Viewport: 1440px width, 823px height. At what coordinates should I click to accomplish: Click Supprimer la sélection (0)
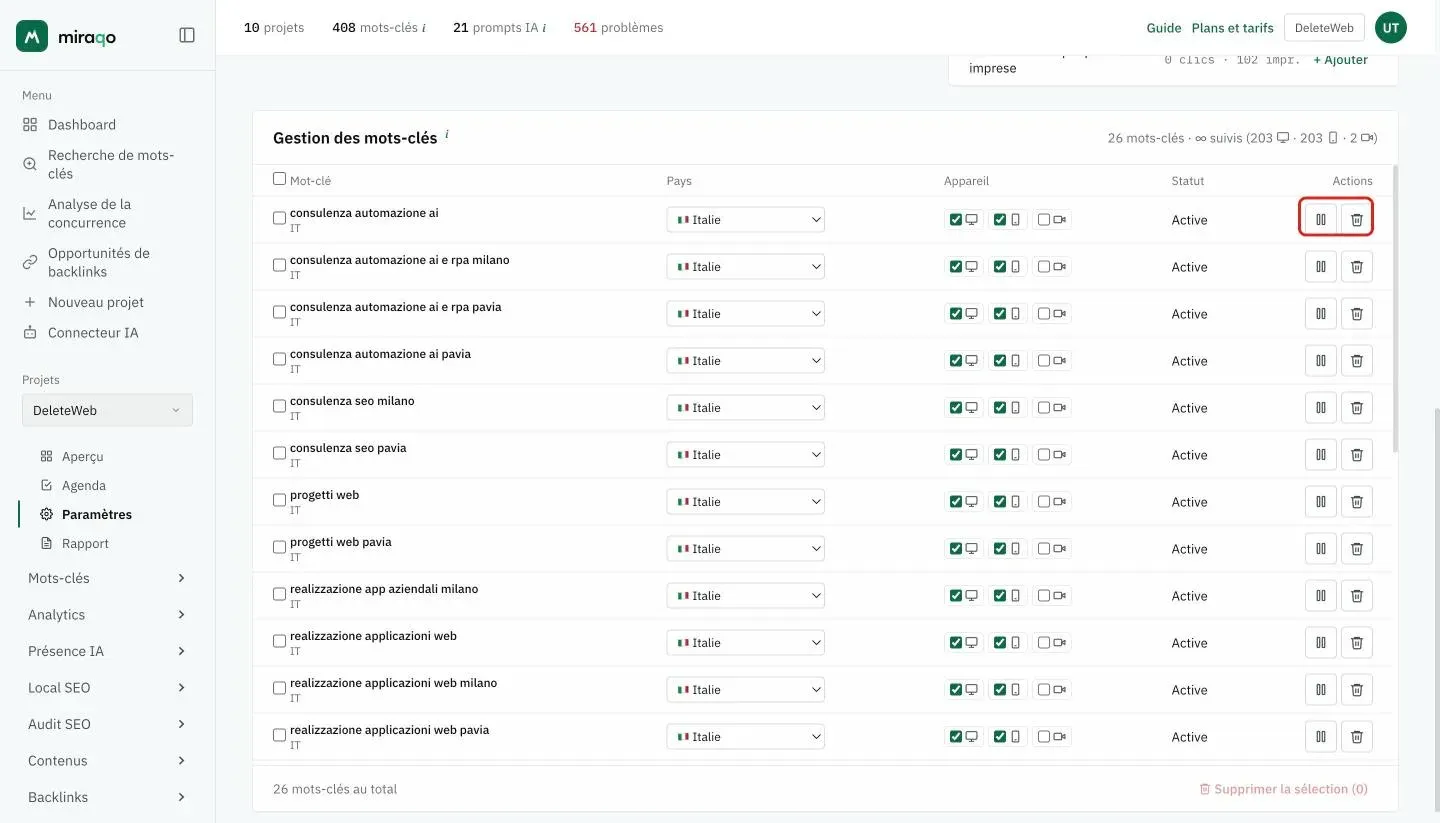click(1283, 789)
